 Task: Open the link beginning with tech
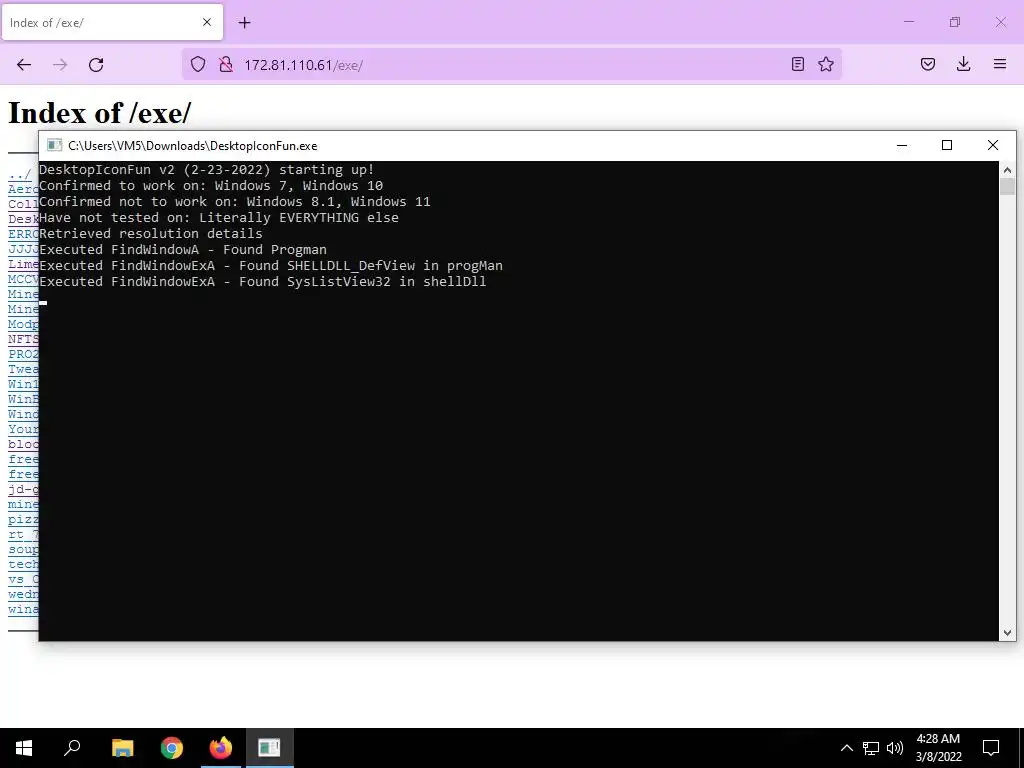pyautogui.click(x=23, y=564)
